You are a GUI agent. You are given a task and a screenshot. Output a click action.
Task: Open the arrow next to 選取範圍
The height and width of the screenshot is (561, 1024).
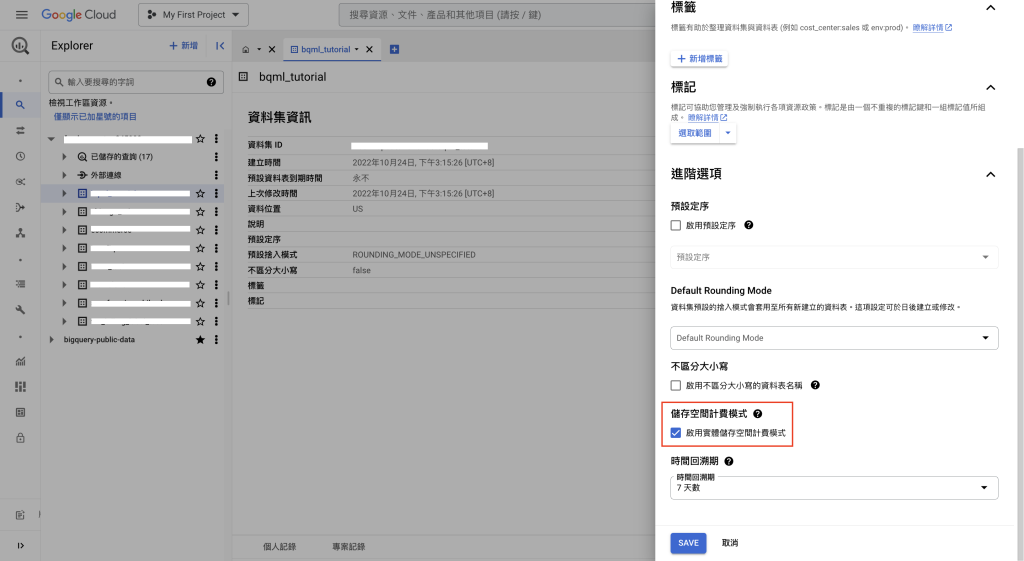(728, 133)
